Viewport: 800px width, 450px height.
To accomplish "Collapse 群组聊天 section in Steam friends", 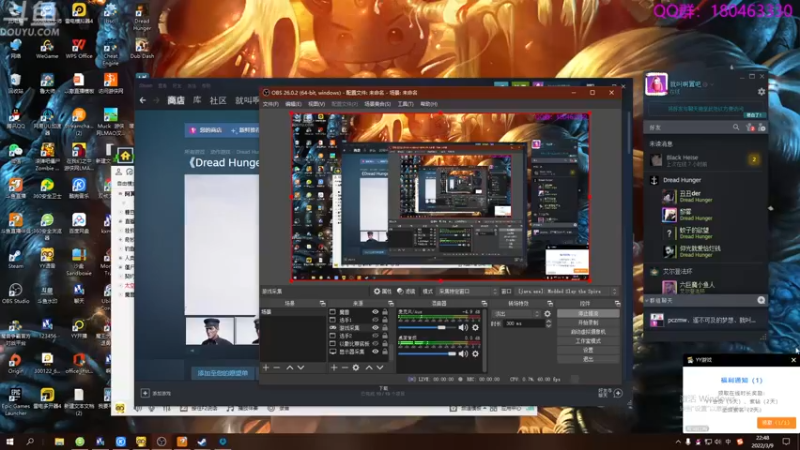I will tap(647, 301).
